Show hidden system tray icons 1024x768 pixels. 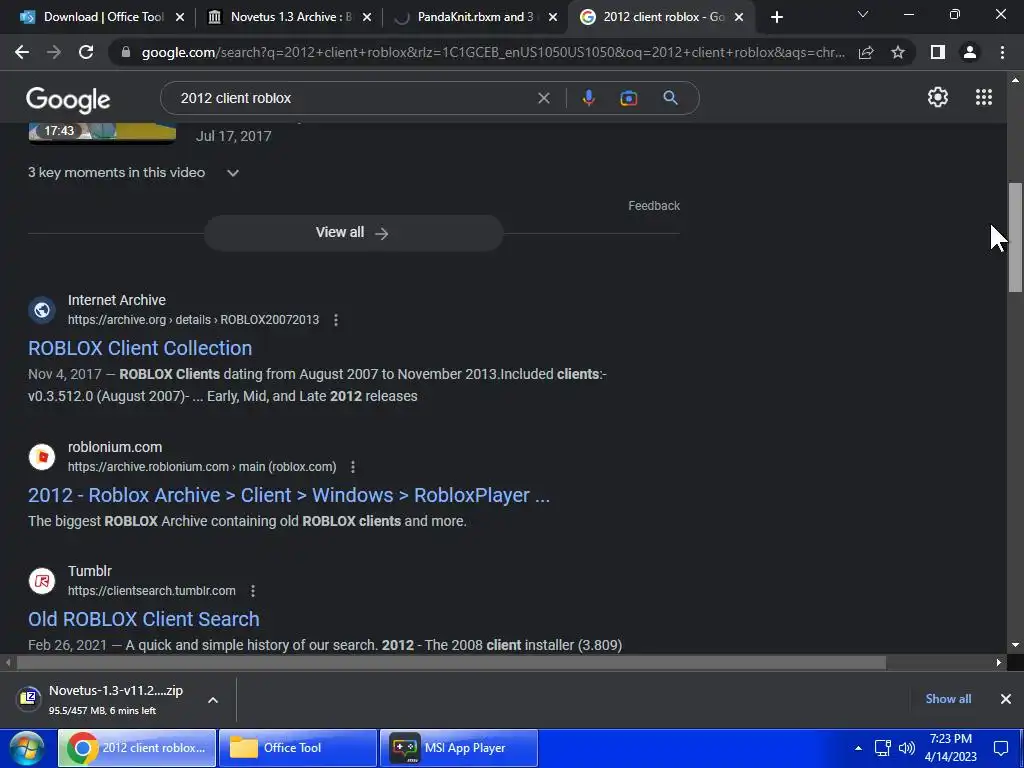[x=858, y=748]
